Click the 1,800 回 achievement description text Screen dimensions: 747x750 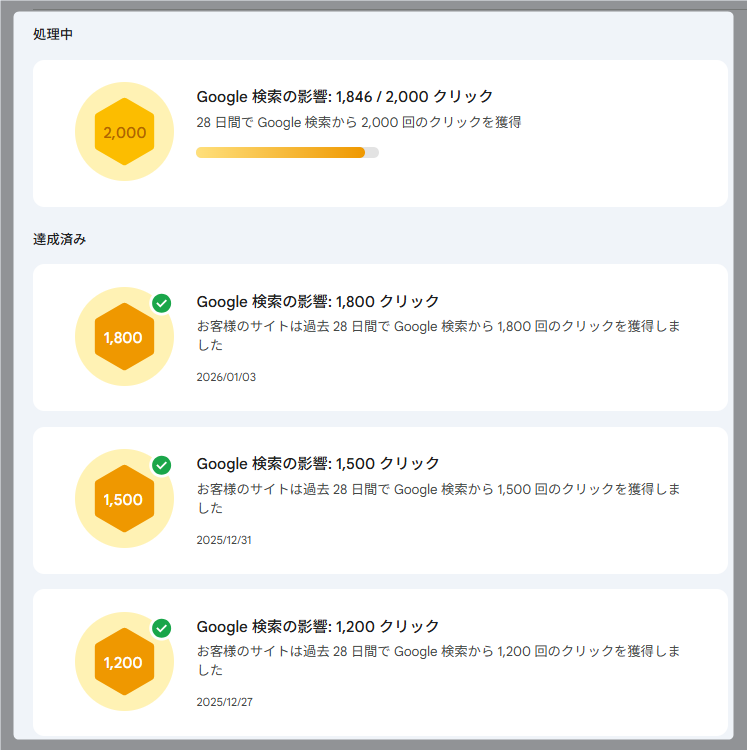point(438,326)
